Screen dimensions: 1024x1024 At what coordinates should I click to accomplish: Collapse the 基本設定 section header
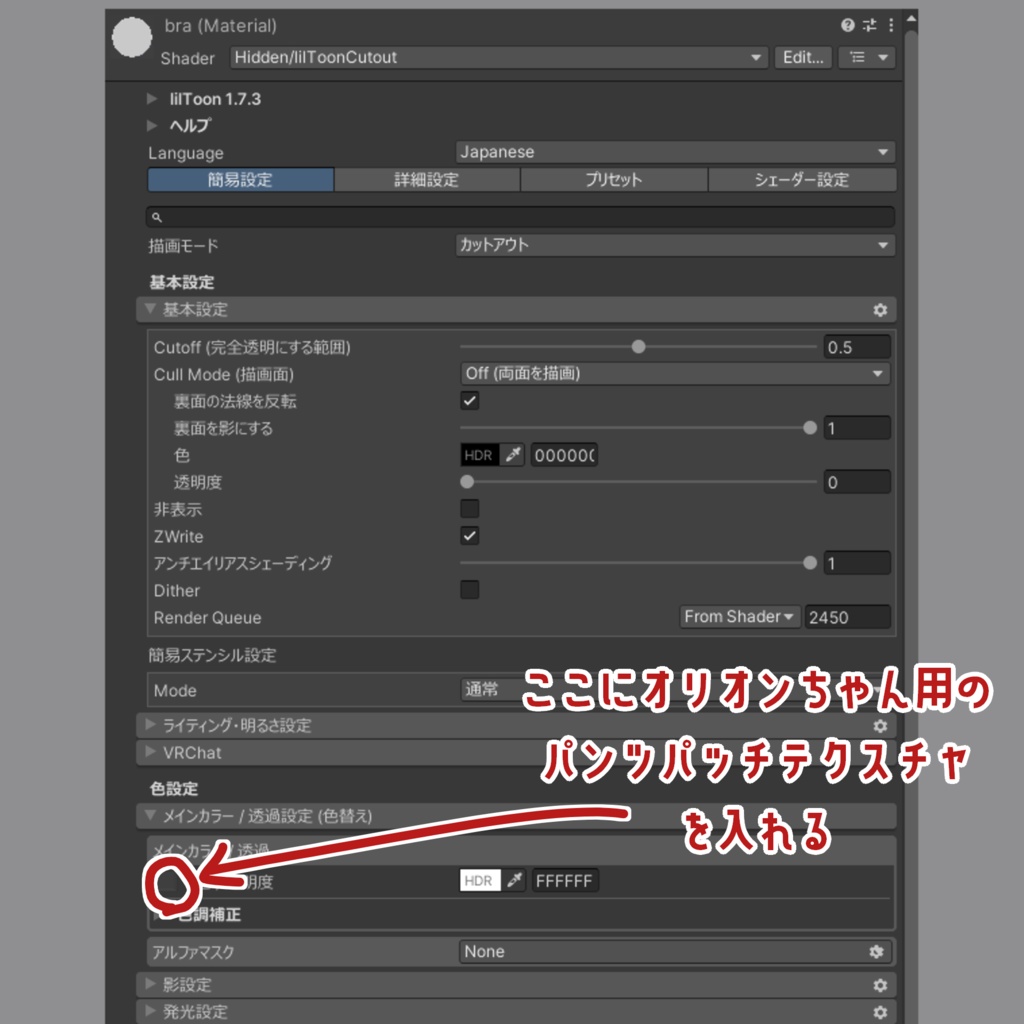516,310
